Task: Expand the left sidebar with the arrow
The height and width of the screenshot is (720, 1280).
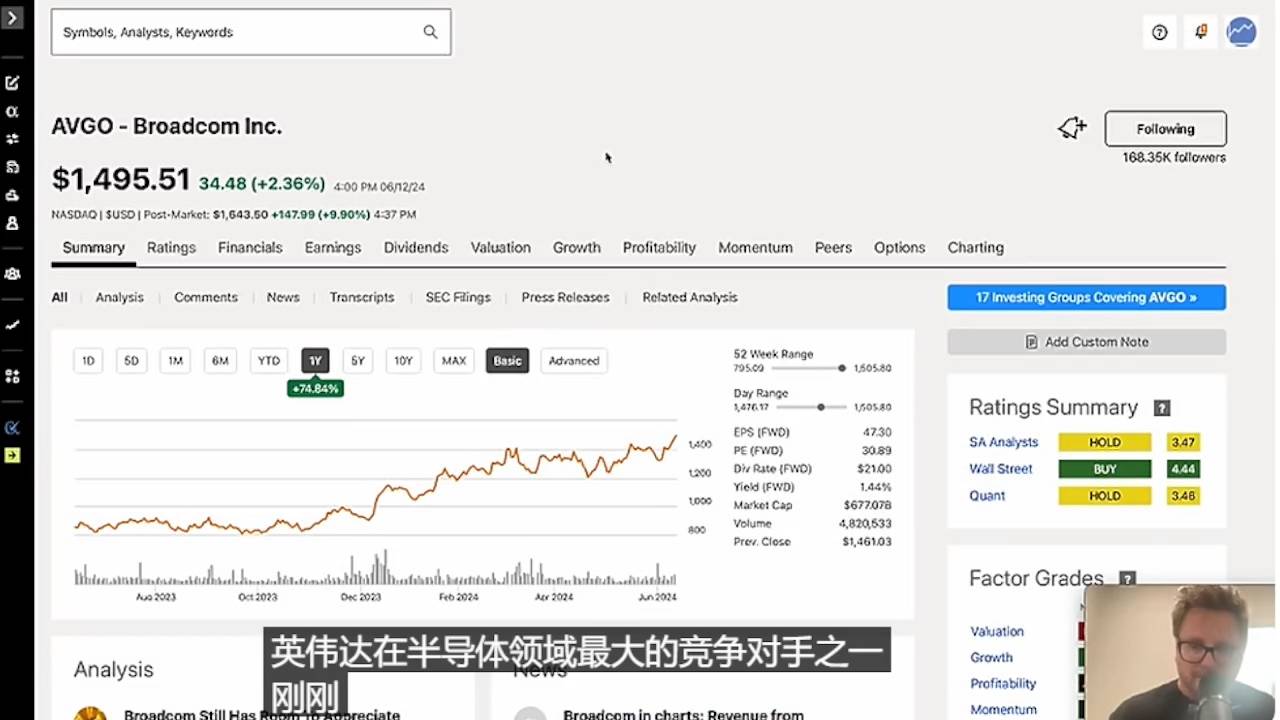Action: [12, 17]
